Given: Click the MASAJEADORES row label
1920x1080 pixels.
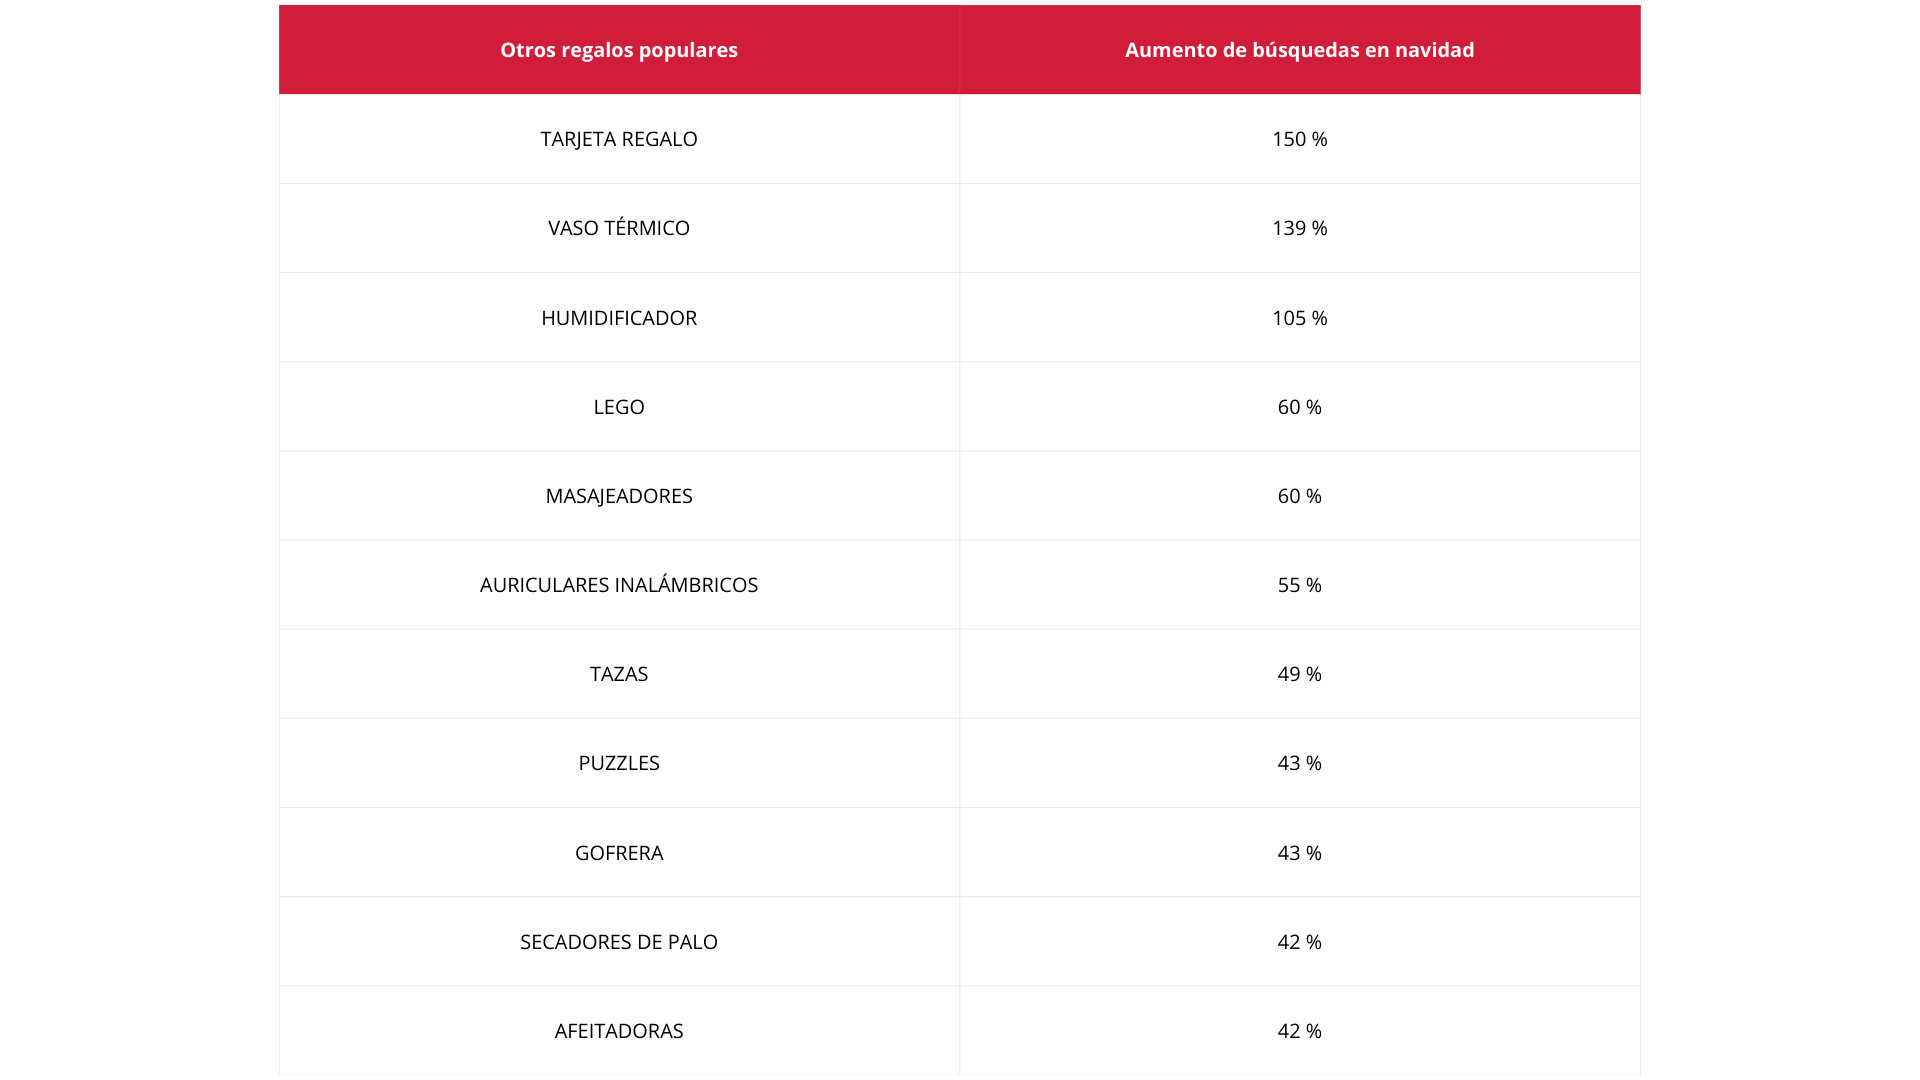Looking at the screenshot, I should click(619, 496).
